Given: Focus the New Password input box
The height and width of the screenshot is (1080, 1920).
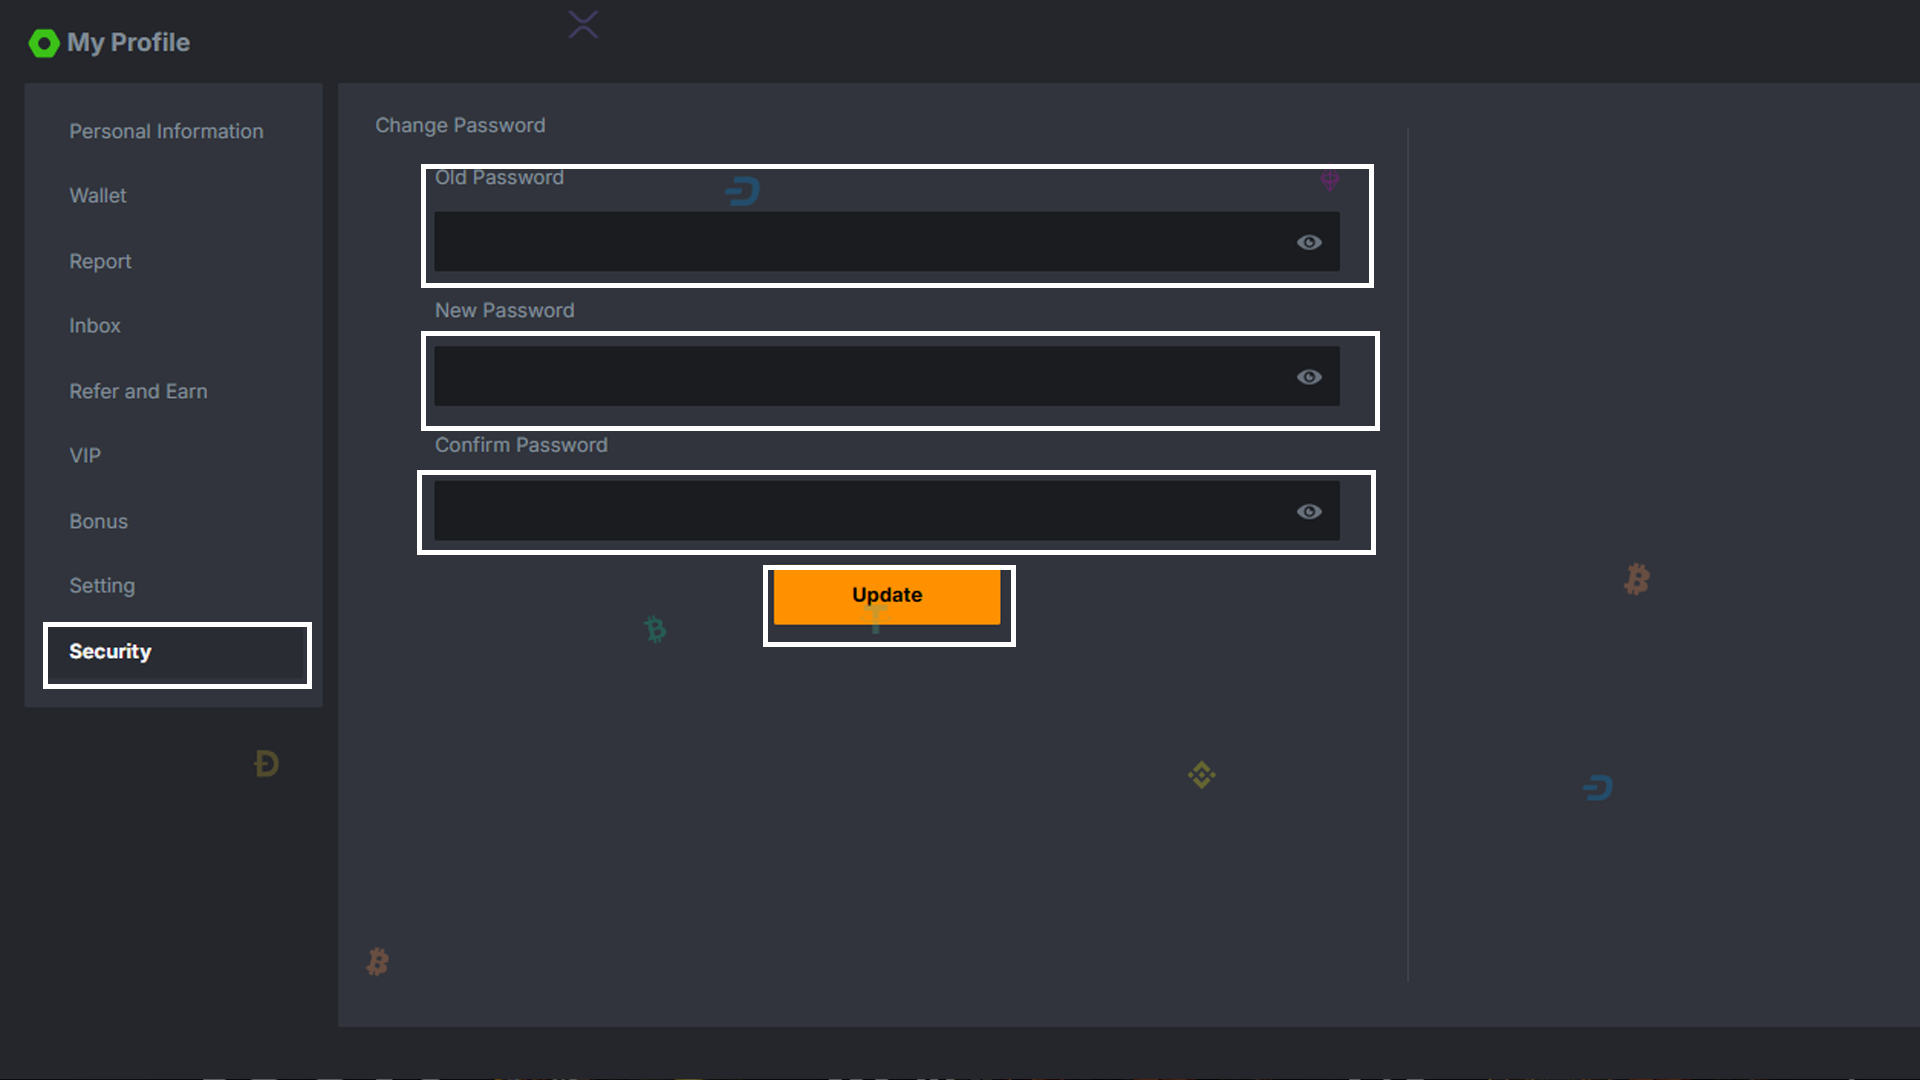Looking at the screenshot, I should point(860,376).
